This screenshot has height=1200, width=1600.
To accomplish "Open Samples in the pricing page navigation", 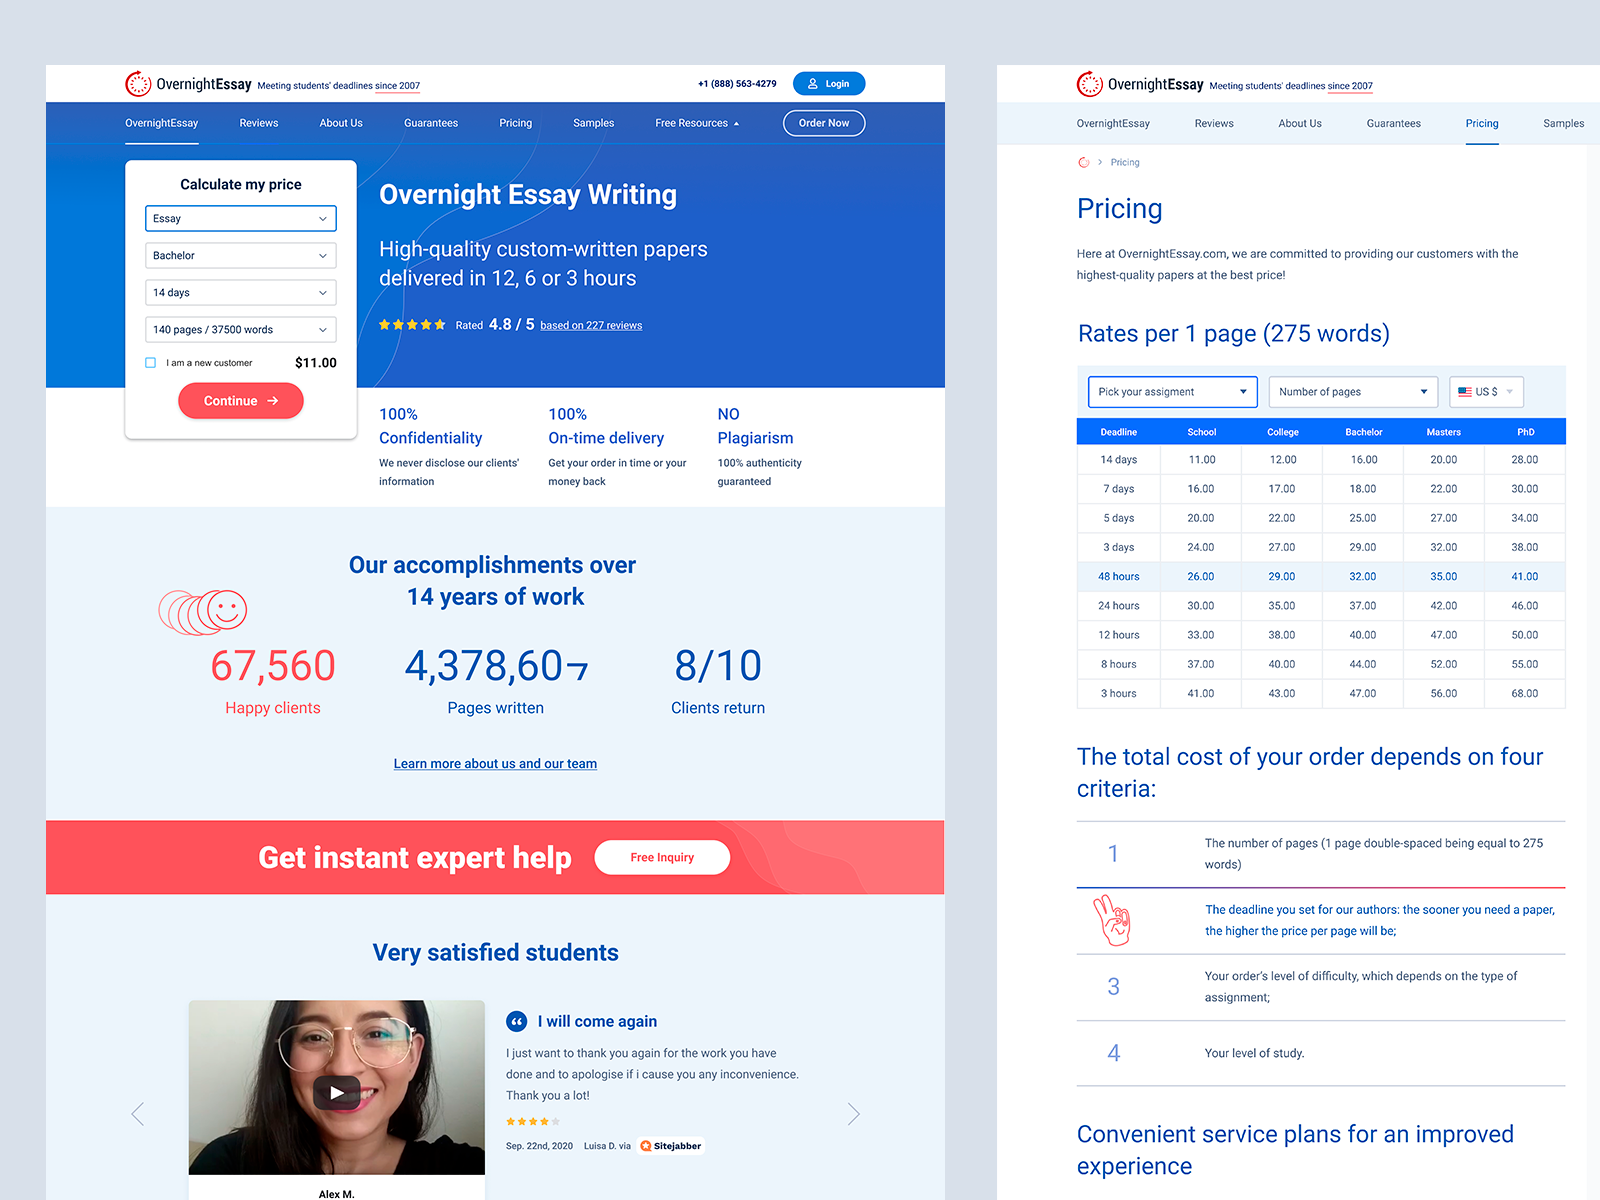I will click(1564, 124).
